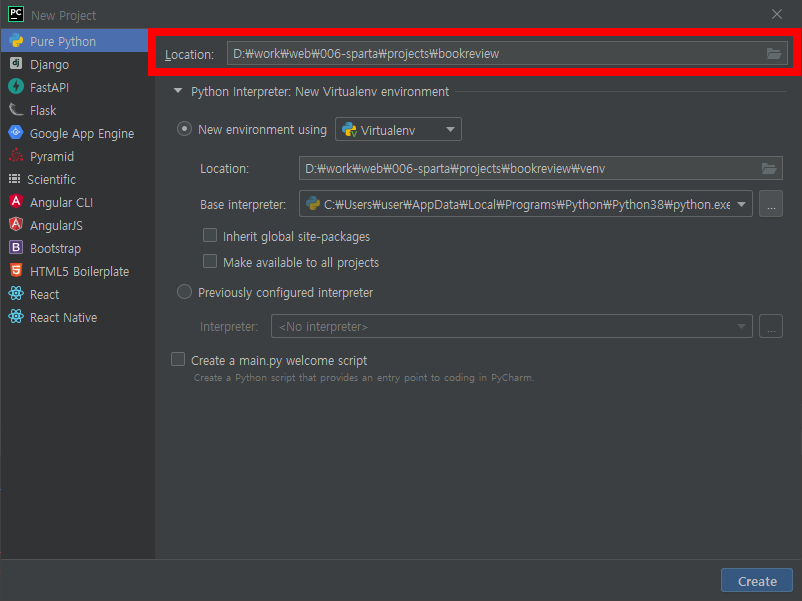The height and width of the screenshot is (601, 802).
Task: Click the HTML5 Boilerplate icon
Action: [x=16, y=271]
